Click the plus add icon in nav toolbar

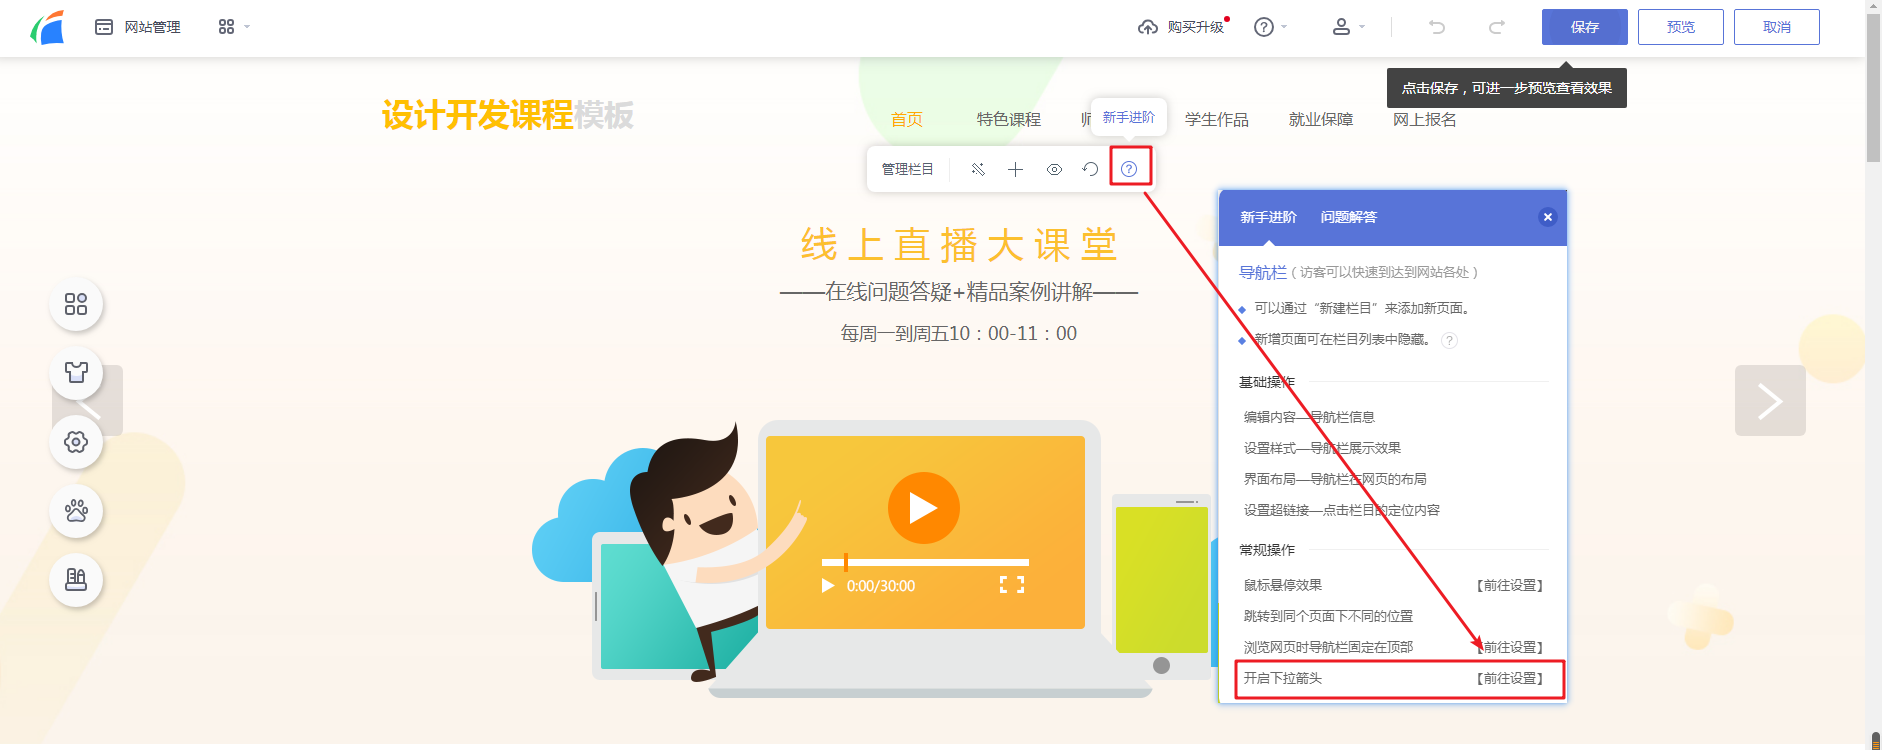point(1015,169)
